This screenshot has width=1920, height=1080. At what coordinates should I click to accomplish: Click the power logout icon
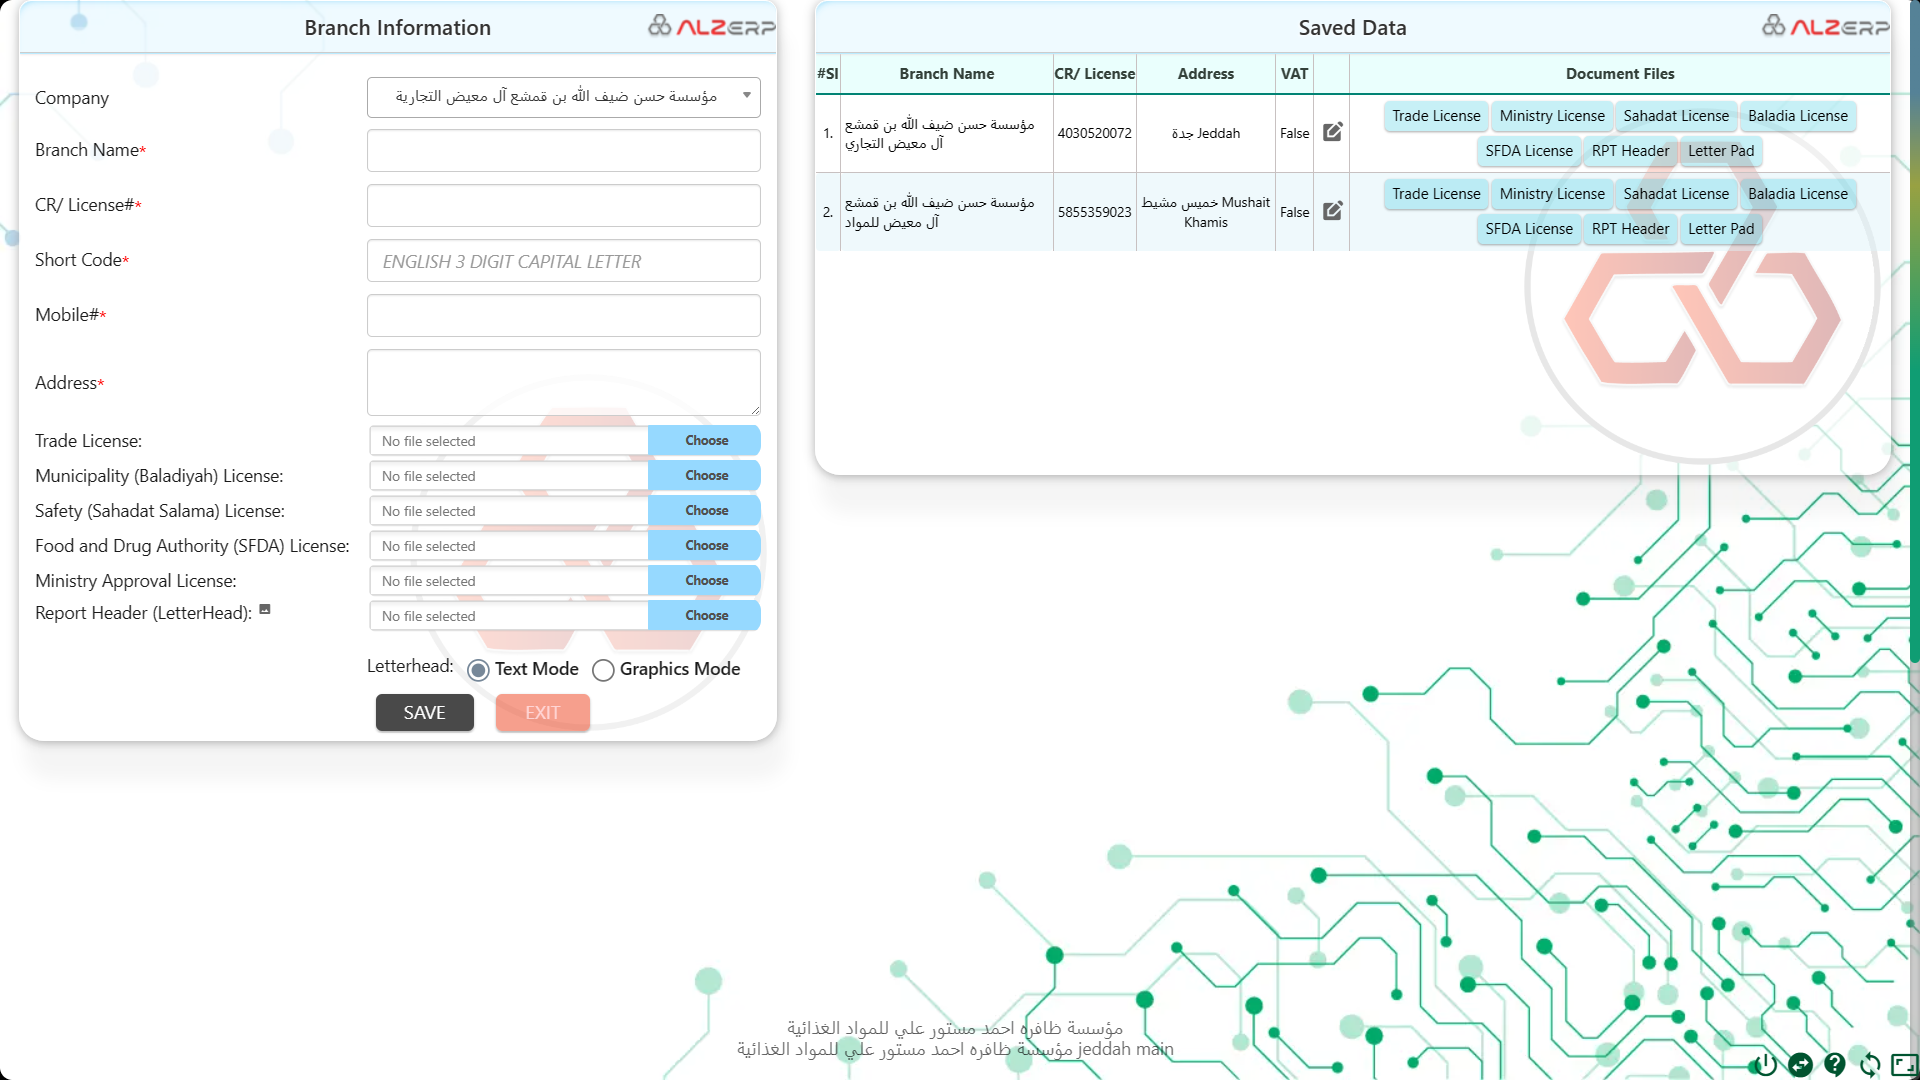point(1765,1065)
